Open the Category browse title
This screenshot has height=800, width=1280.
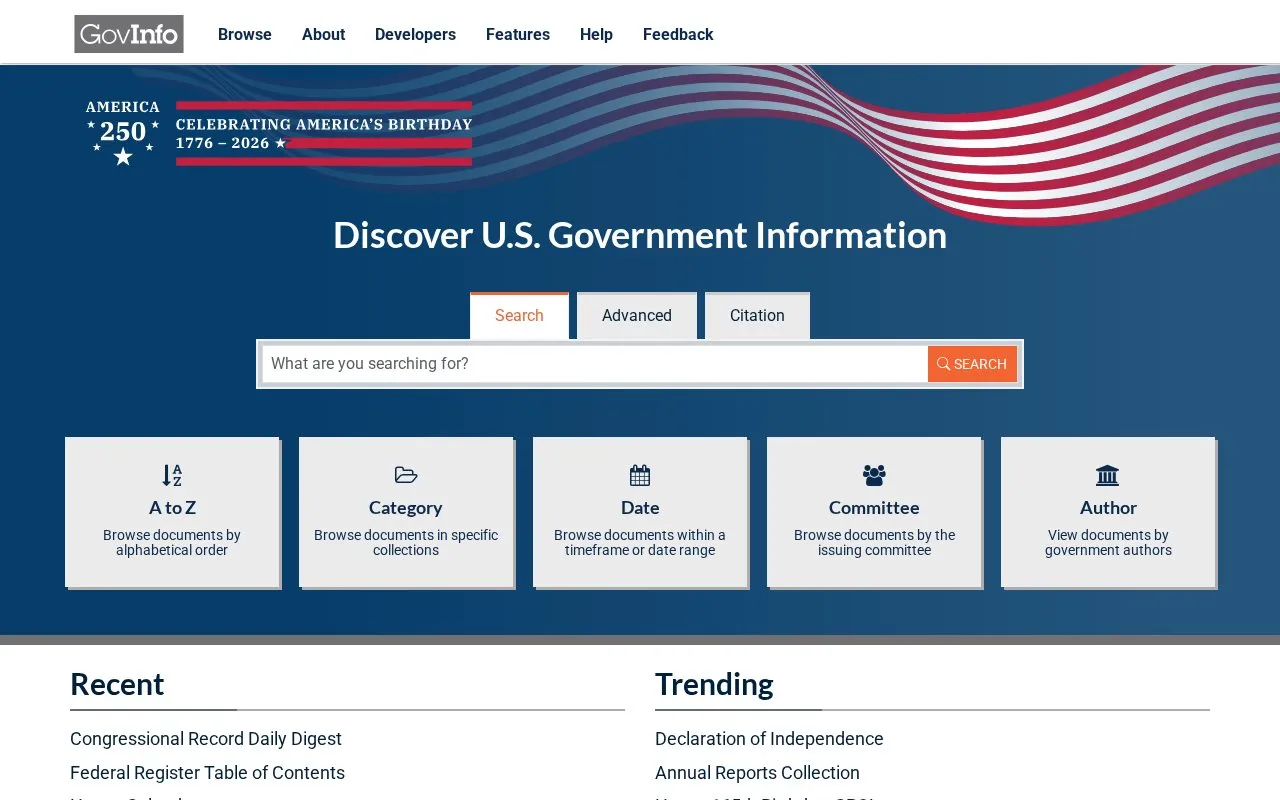(x=406, y=508)
